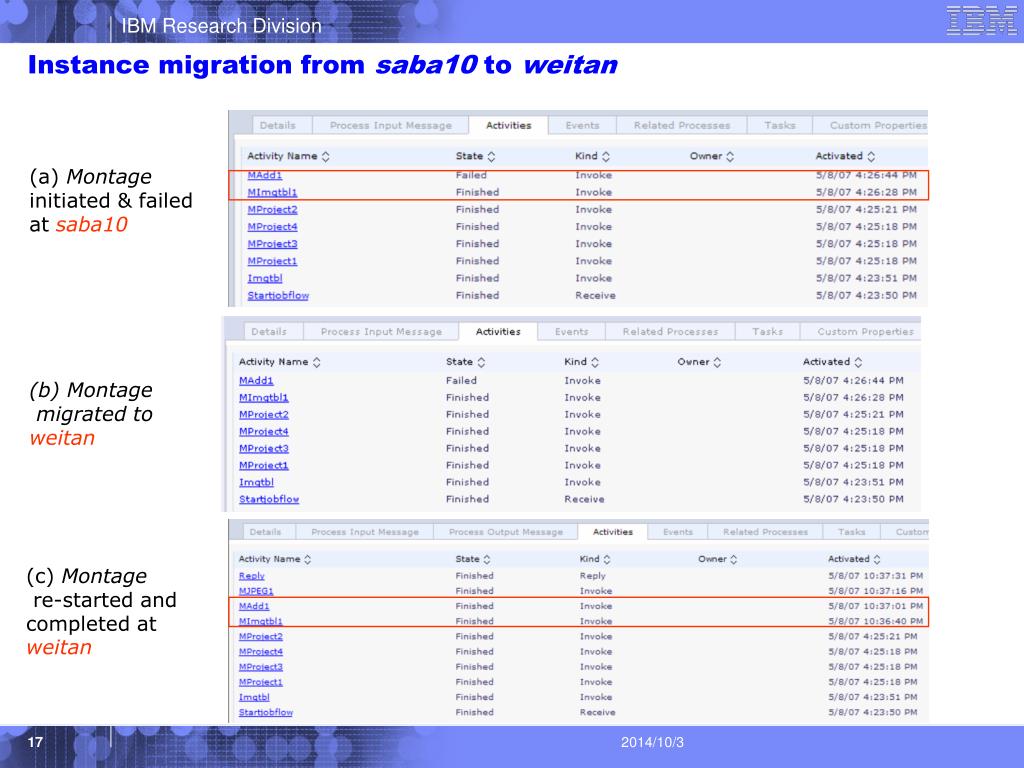
Task: Open MProject1 link in panel (a)
Action: coord(272,261)
